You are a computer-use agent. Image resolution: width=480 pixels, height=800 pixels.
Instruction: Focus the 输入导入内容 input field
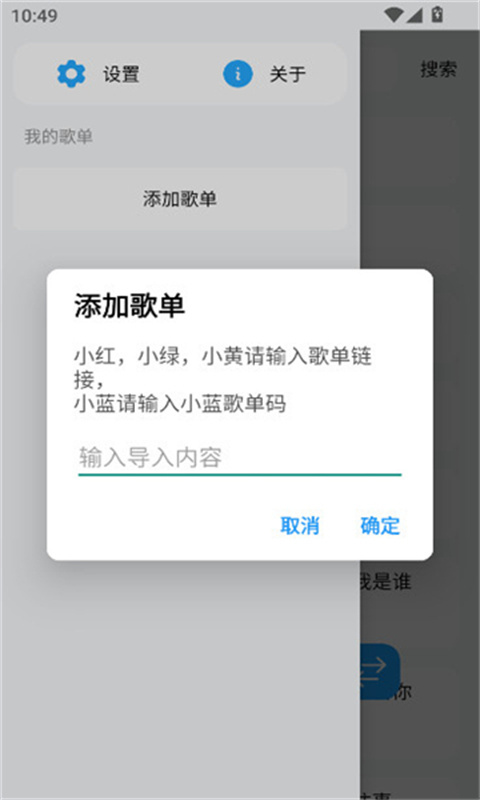click(240, 458)
